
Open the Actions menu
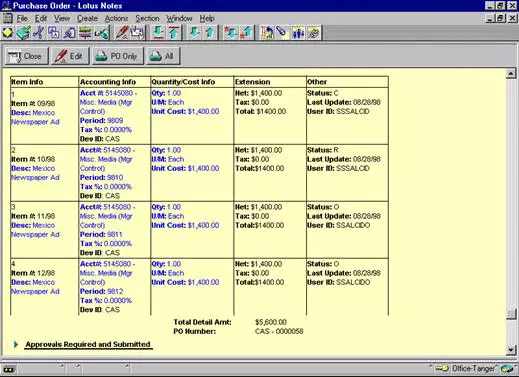pos(116,18)
